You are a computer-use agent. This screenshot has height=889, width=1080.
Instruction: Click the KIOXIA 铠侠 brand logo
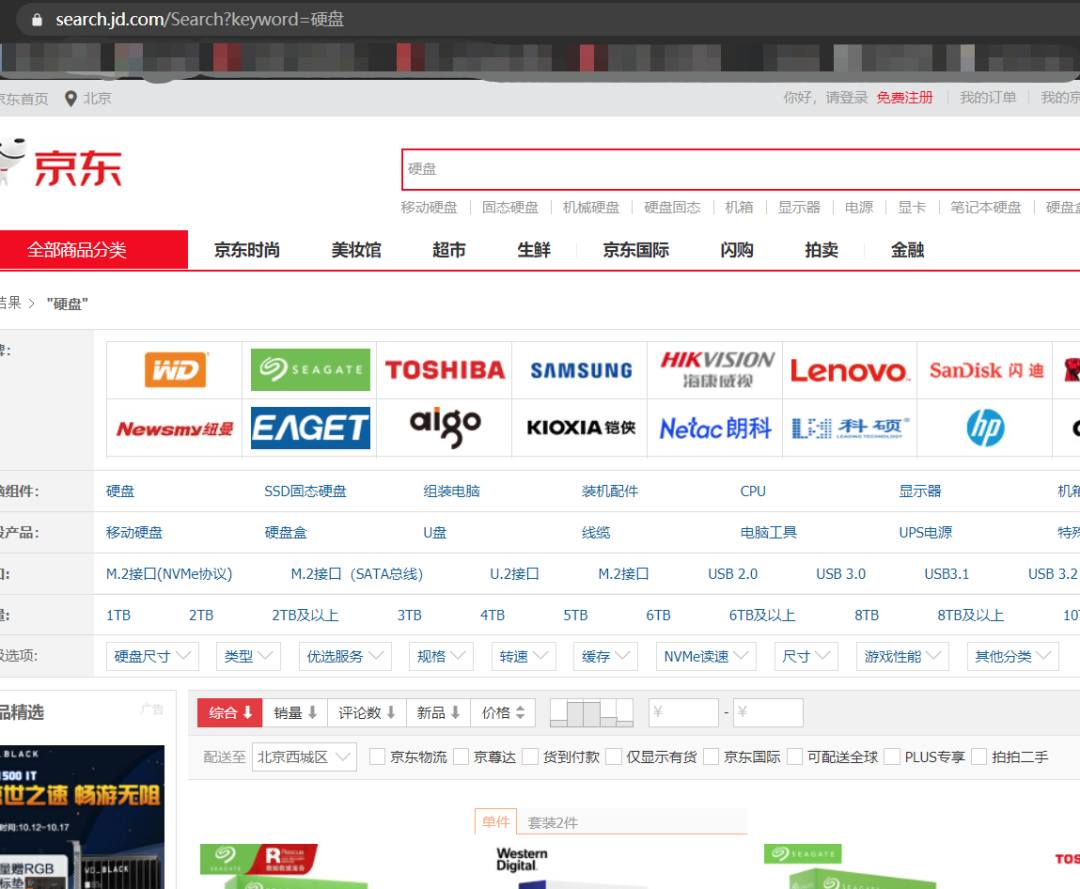pos(579,426)
